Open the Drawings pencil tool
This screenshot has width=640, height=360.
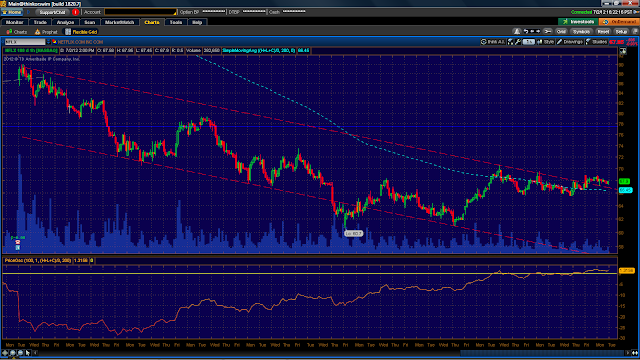tap(570, 42)
